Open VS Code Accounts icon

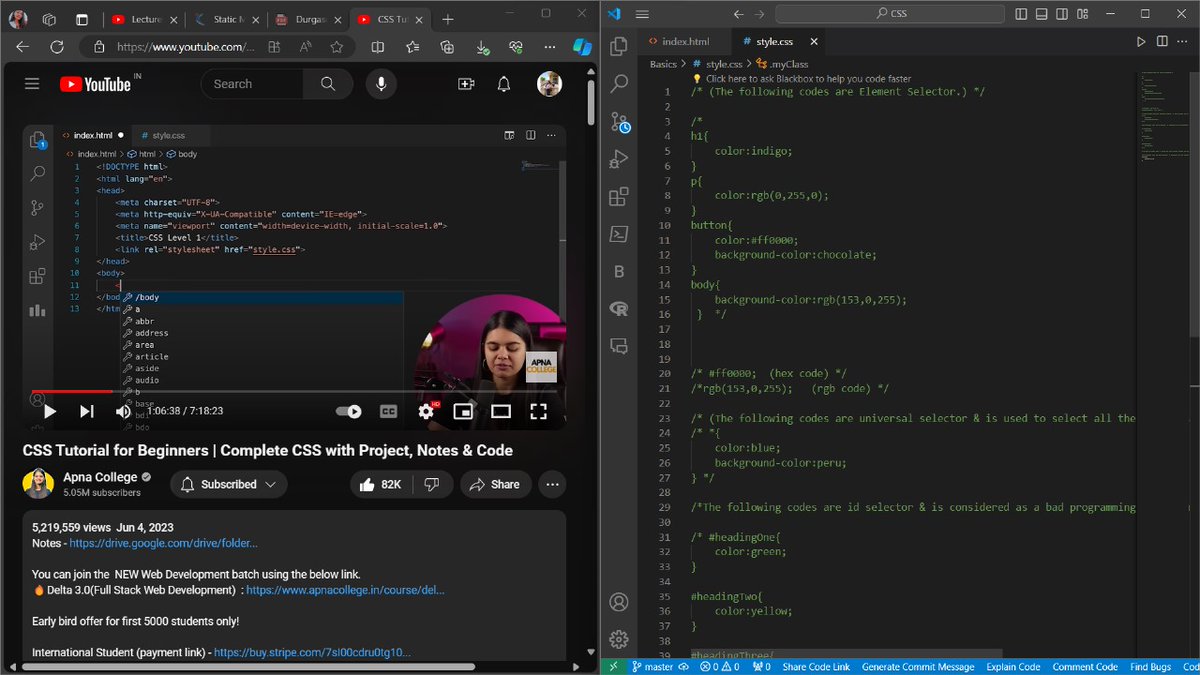[619, 602]
